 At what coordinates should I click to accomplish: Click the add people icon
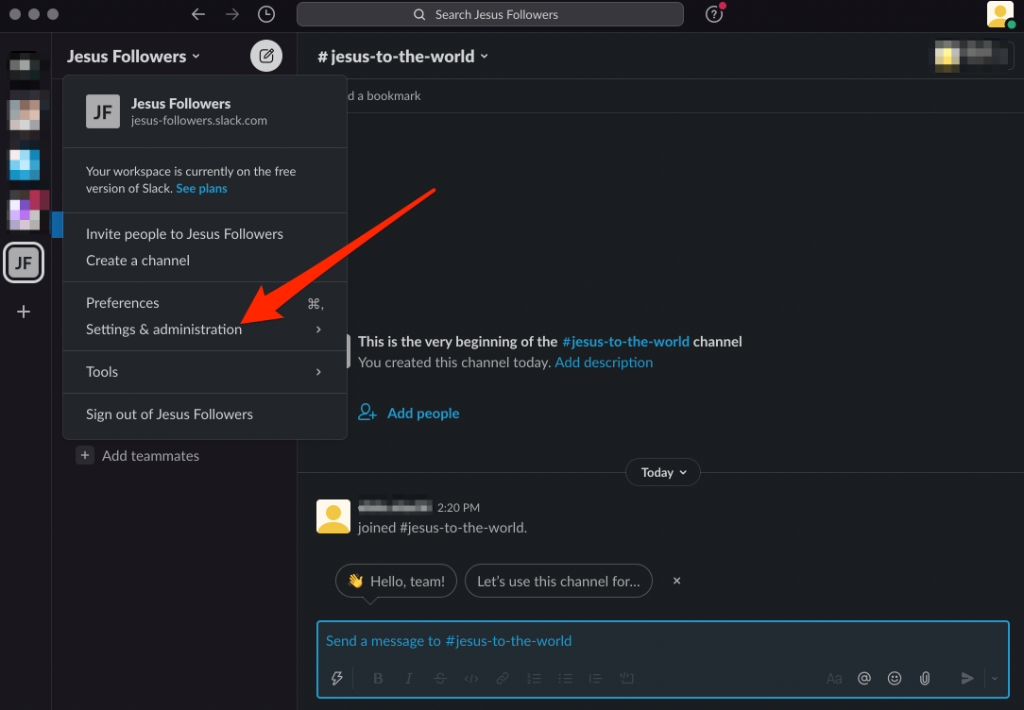[x=367, y=412]
